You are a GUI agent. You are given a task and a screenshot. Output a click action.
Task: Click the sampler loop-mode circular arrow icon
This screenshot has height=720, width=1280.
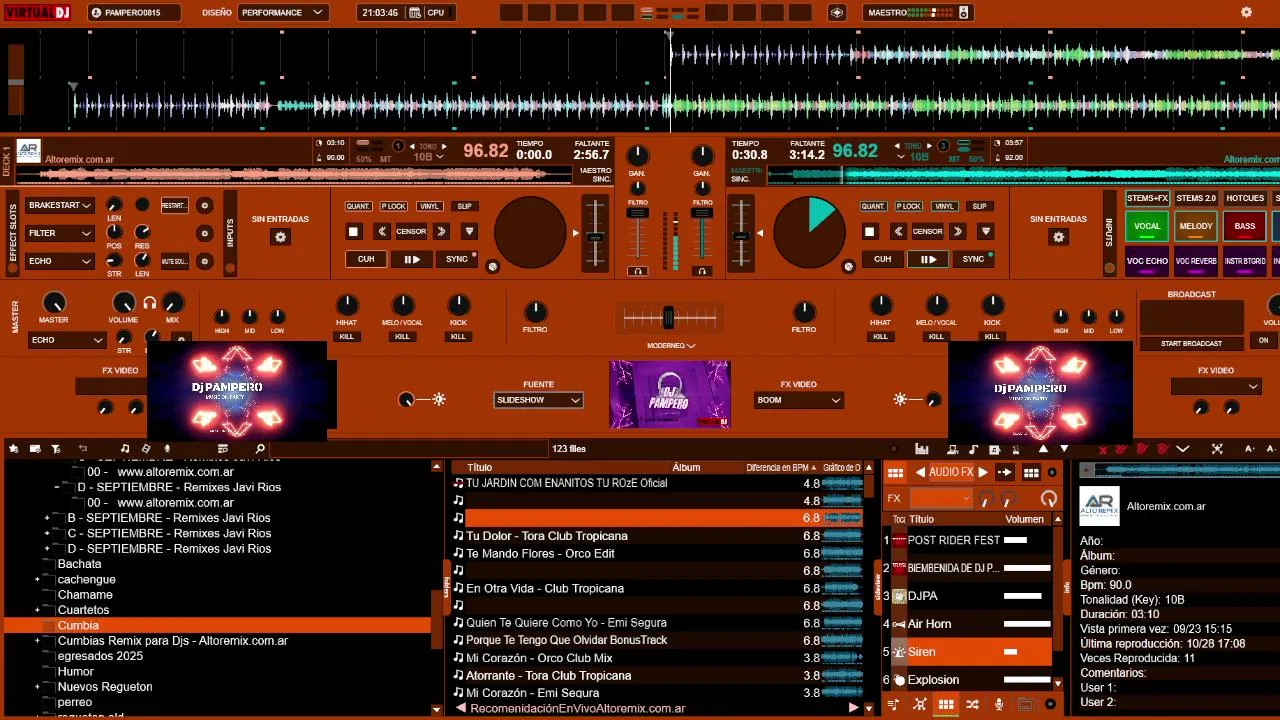tap(1048, 498)
